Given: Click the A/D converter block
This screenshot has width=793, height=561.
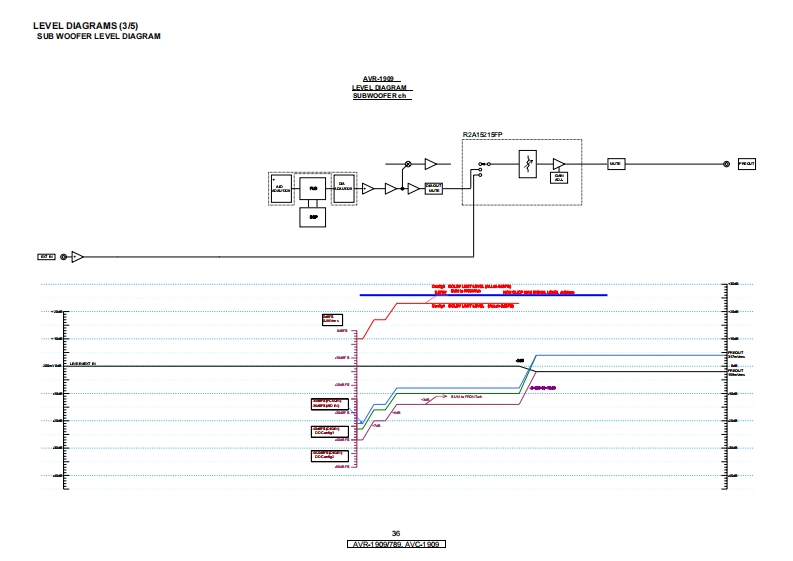Looking at the screenshot, I should tap(280, 188).
